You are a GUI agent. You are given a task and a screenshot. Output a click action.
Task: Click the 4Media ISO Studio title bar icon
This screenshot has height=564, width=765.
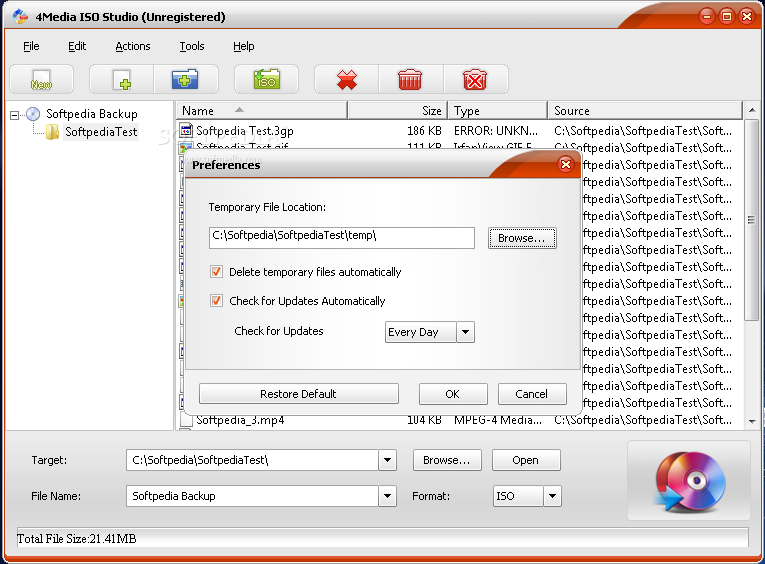(20, 17)
